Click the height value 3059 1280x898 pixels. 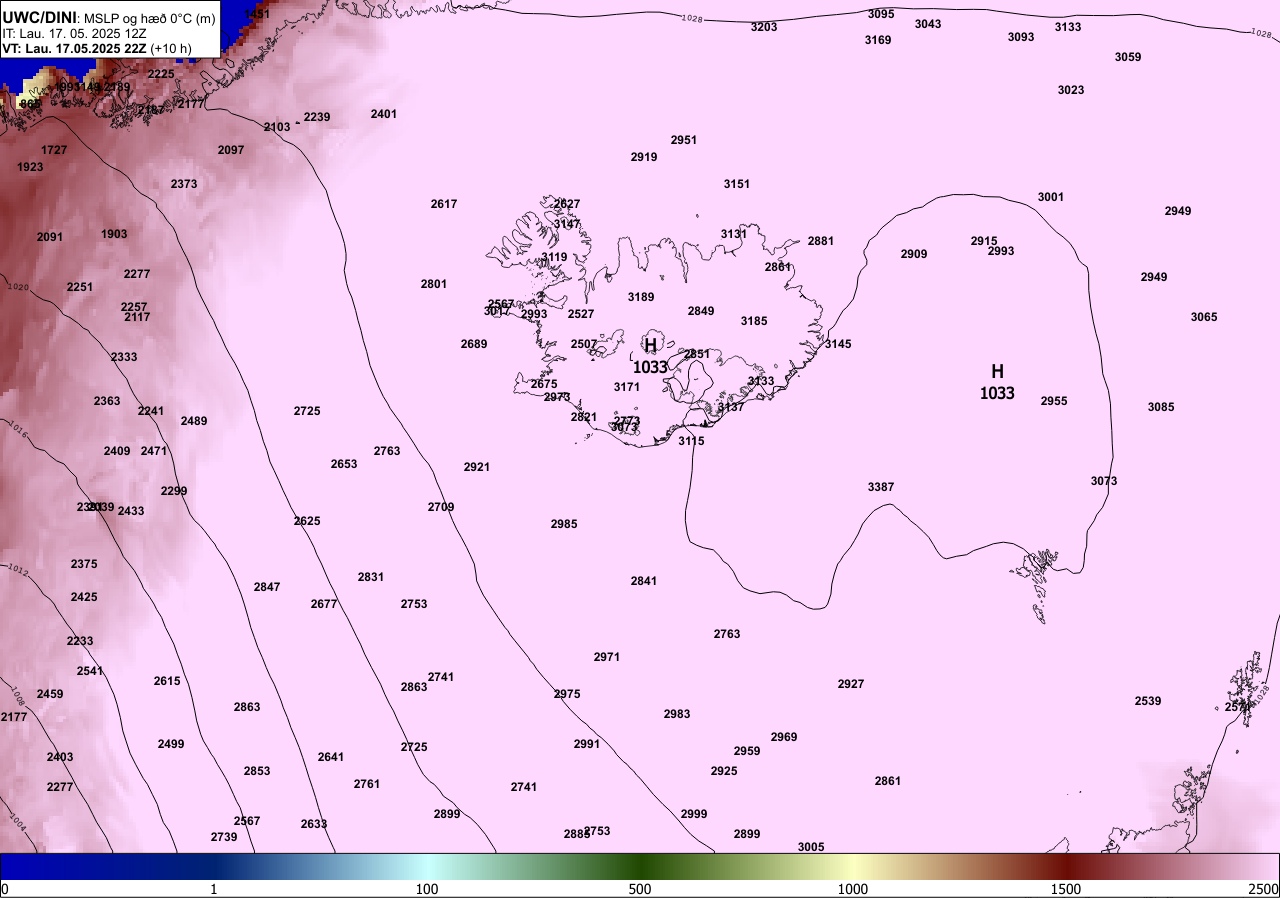(1128, 57)
